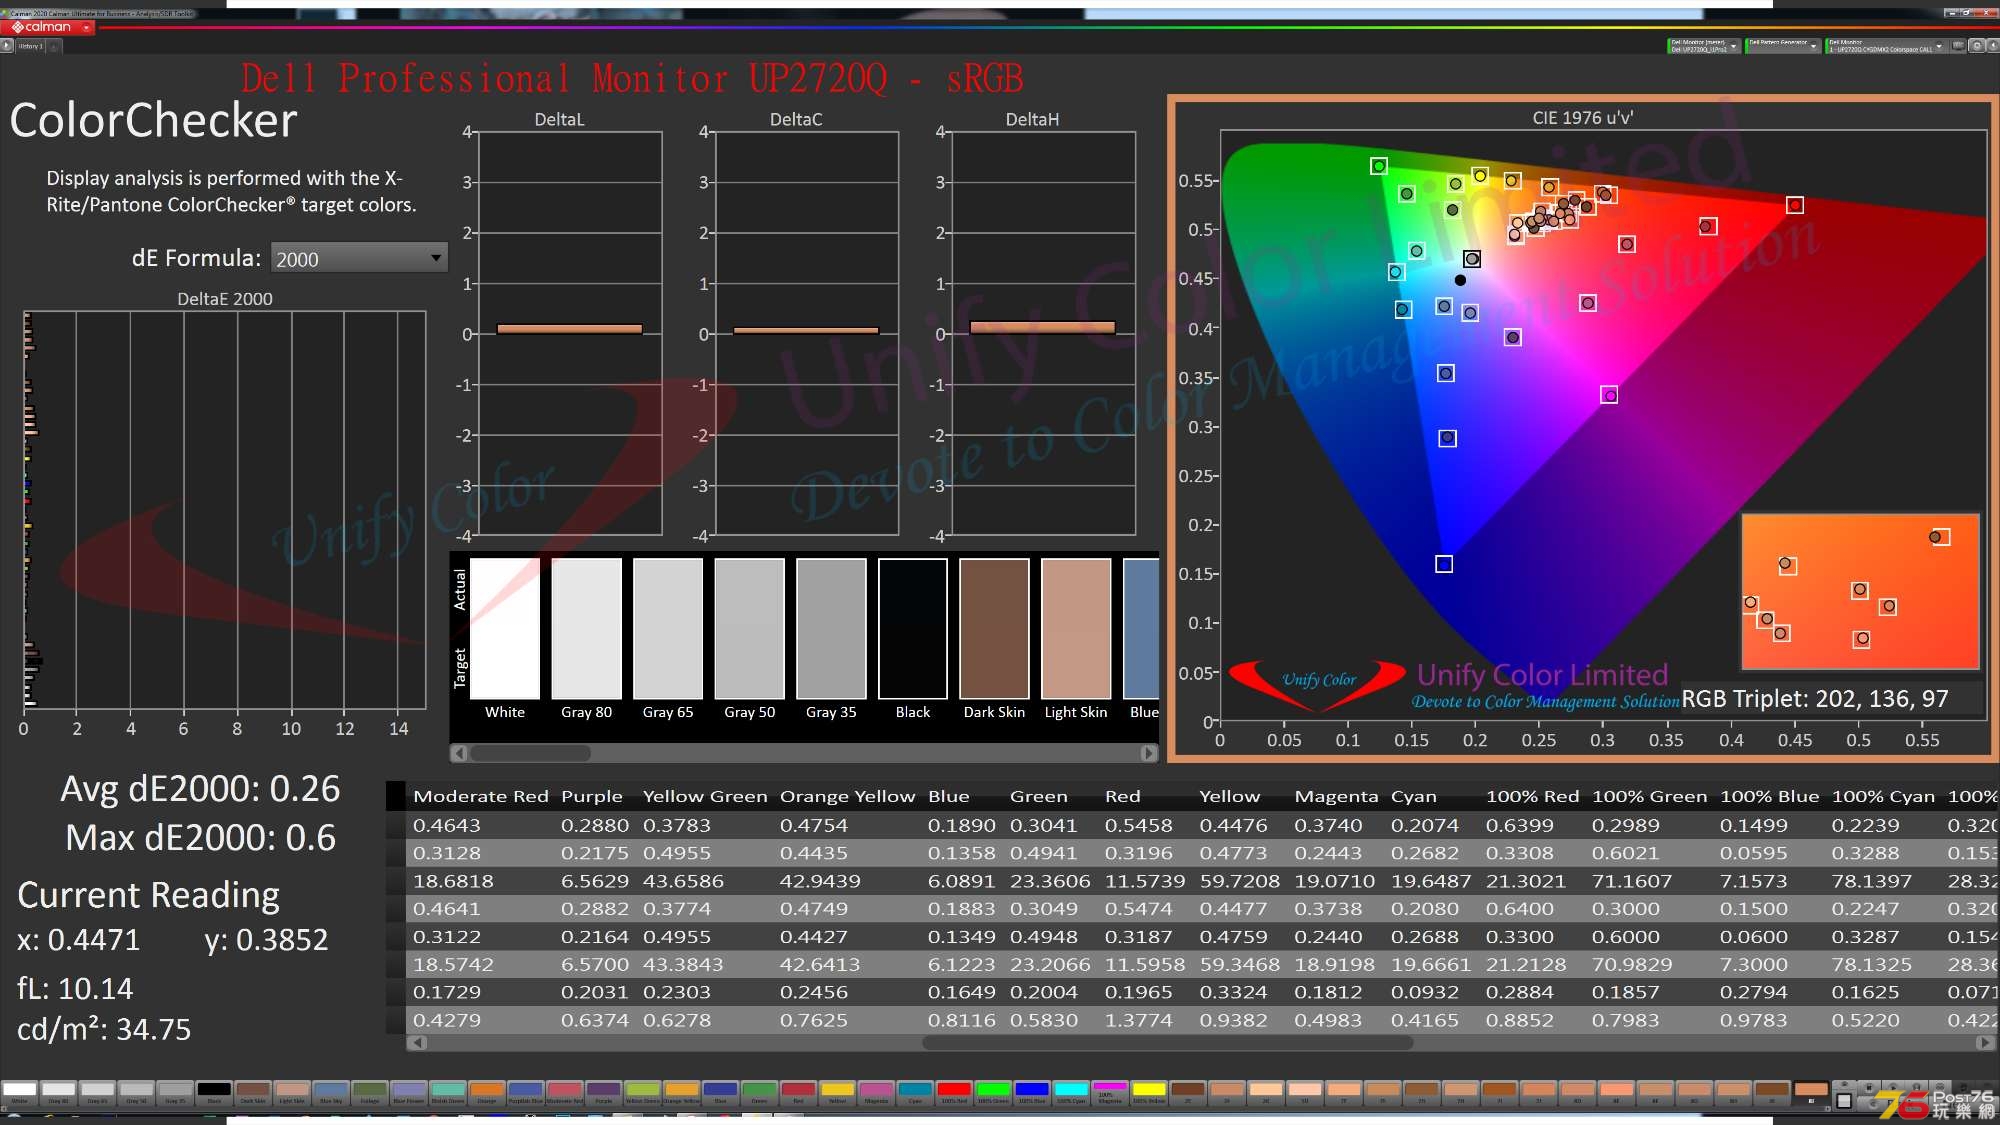Select the White patch in Actual/Target strip

(x=505, y=629)
